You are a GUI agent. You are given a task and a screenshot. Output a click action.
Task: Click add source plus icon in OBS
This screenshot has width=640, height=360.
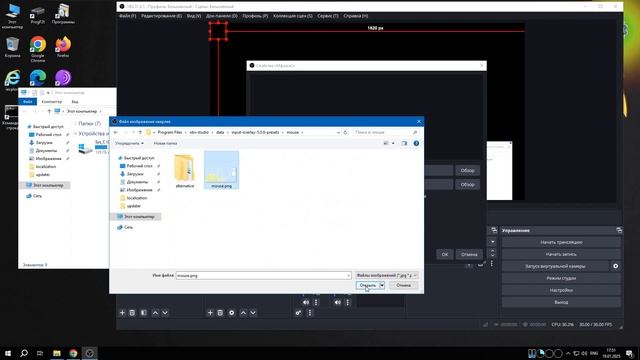[210, 313]
